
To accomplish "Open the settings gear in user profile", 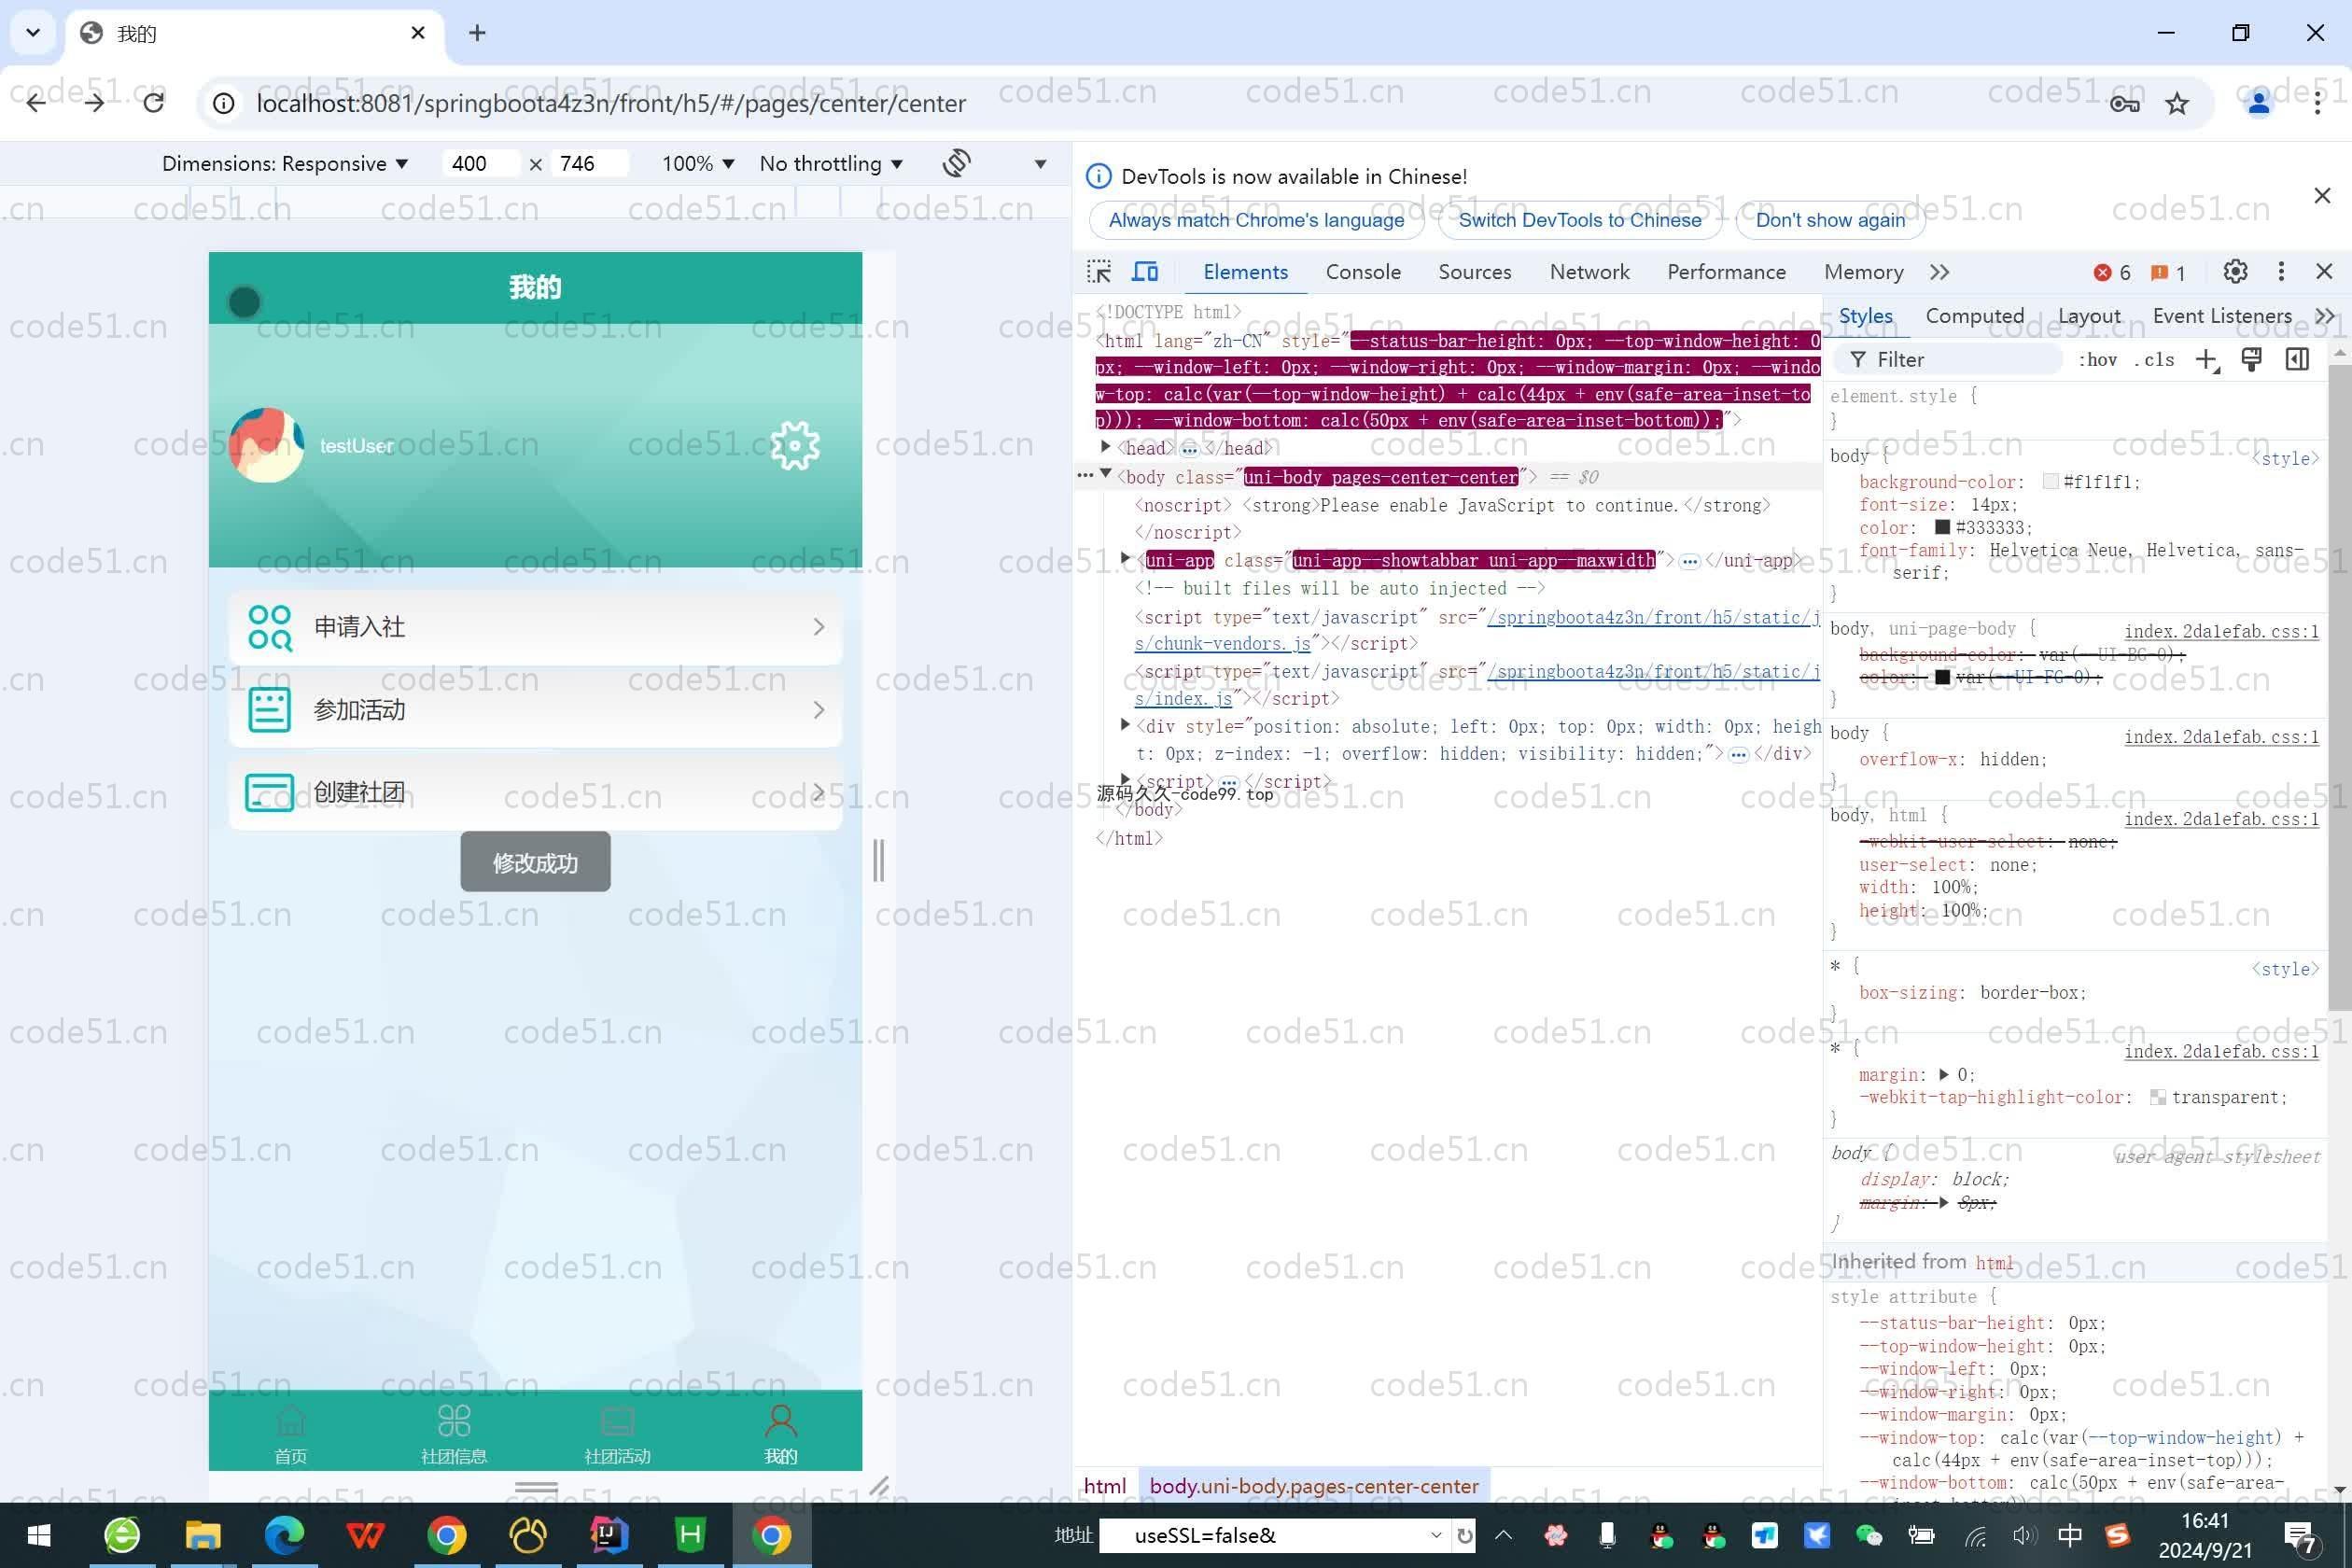I will [x=795, y=446].
